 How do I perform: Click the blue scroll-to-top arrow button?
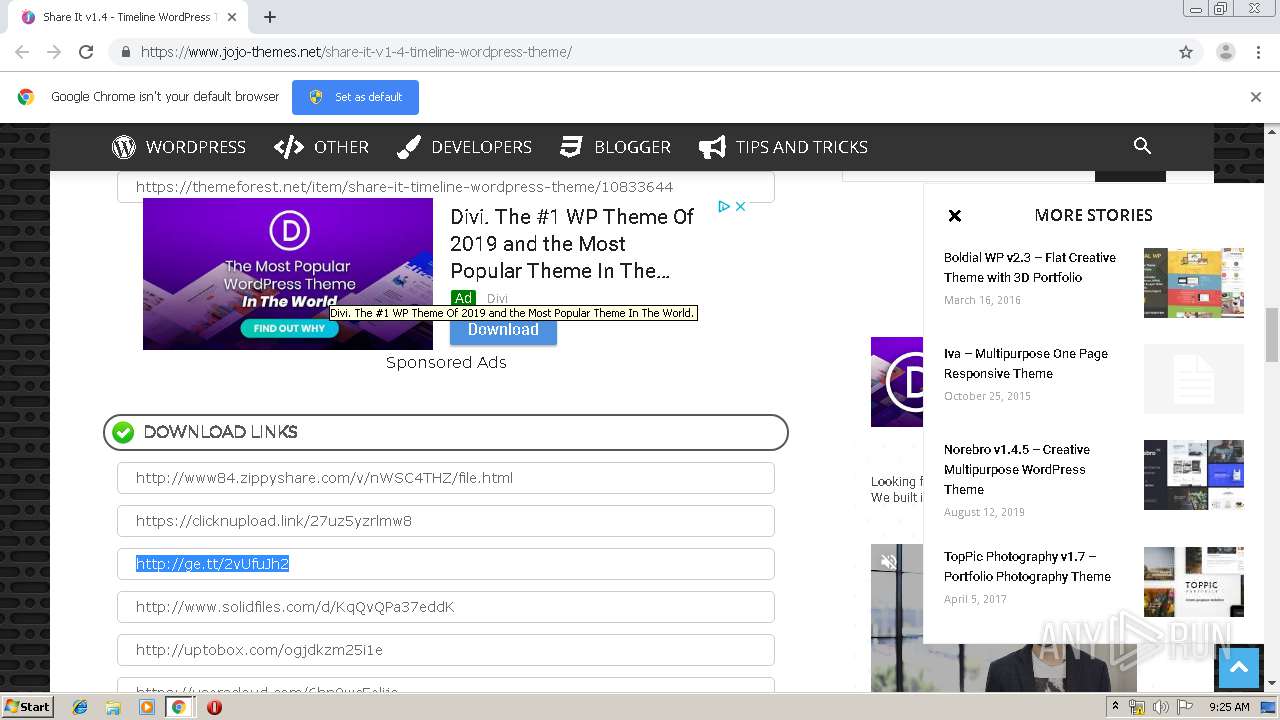pos(1238,669)
